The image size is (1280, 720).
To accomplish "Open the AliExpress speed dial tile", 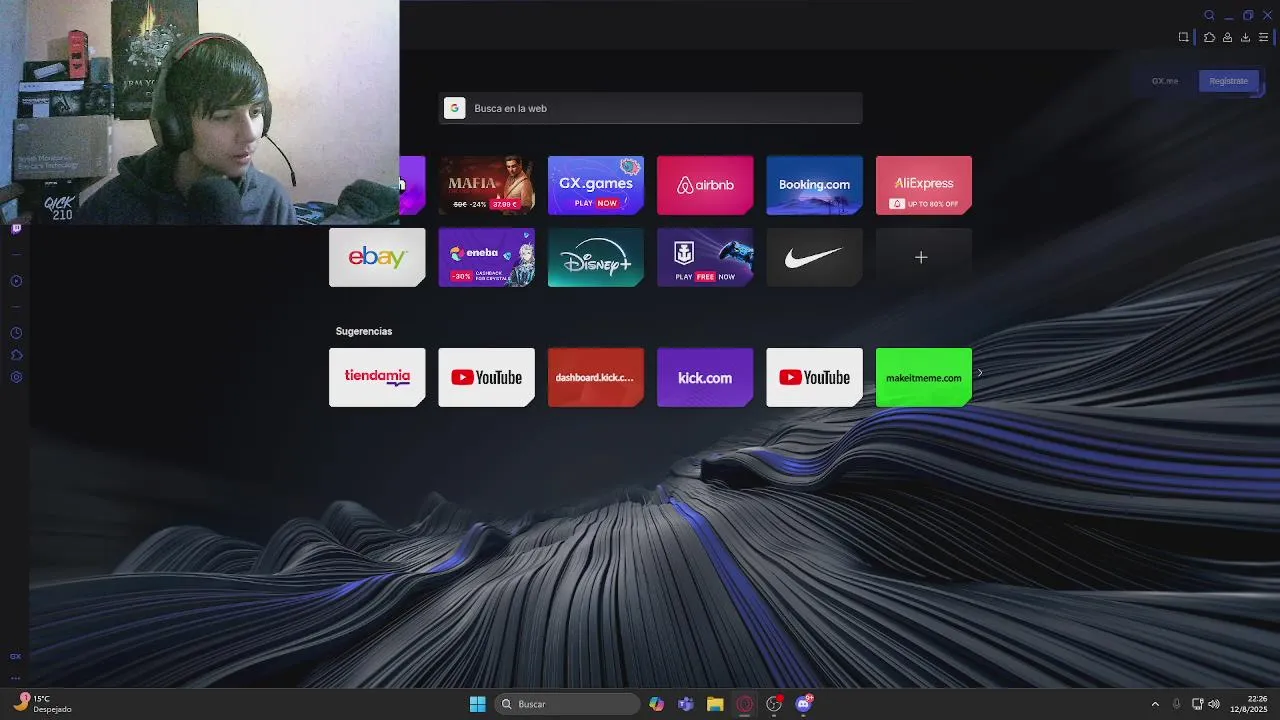I will pos(924,185).
